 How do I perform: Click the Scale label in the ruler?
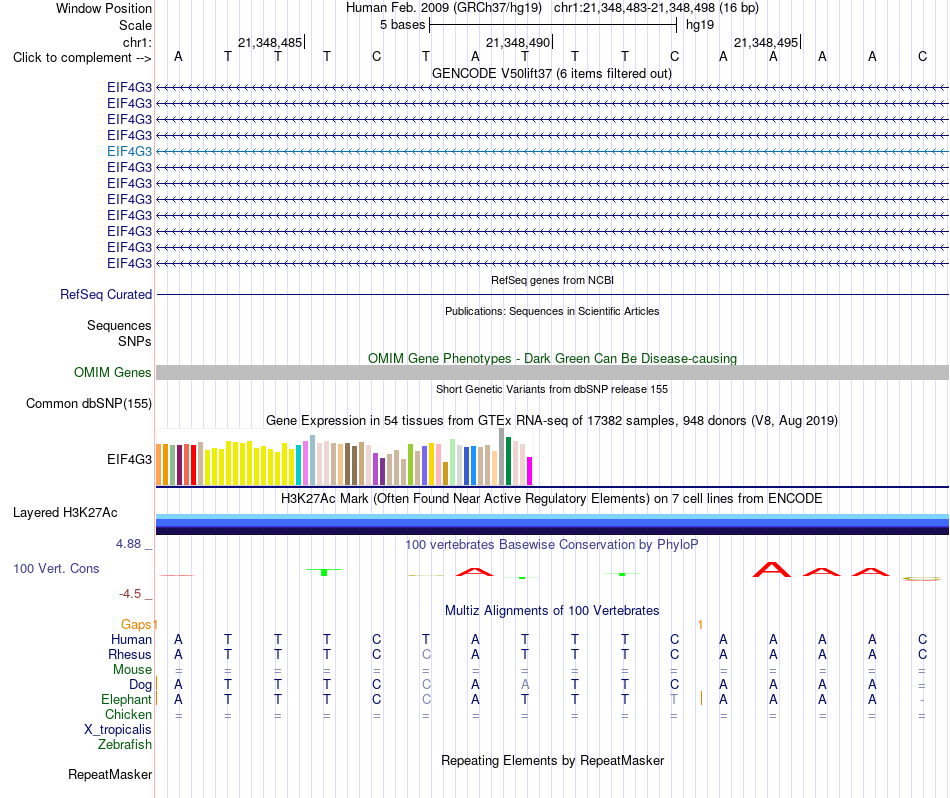pyautogui.click(x=135, y=25)
